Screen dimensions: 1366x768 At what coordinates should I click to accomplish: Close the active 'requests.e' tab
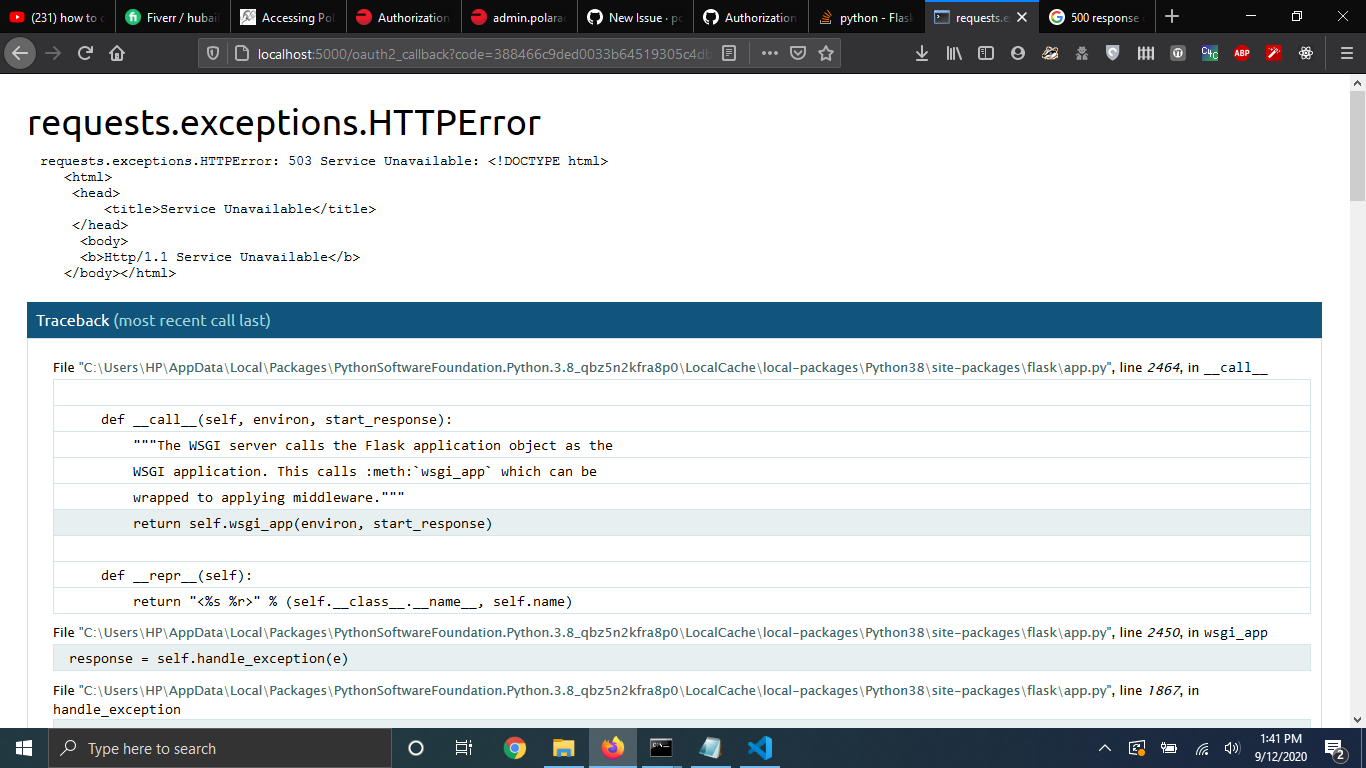tap(1021, 17)
